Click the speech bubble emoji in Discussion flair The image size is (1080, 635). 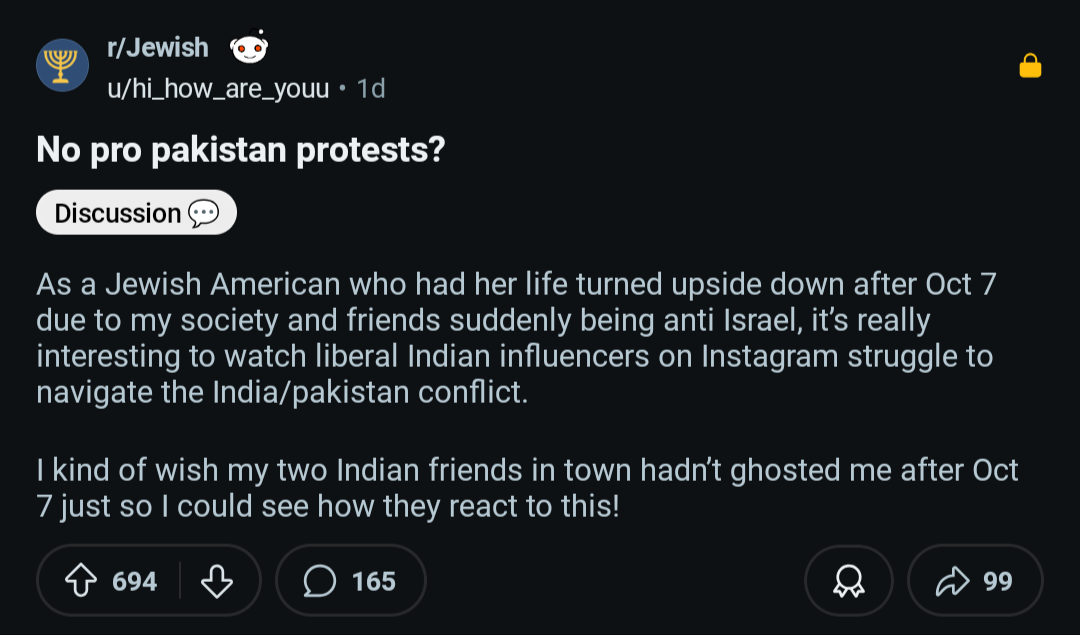coord(203,213)
